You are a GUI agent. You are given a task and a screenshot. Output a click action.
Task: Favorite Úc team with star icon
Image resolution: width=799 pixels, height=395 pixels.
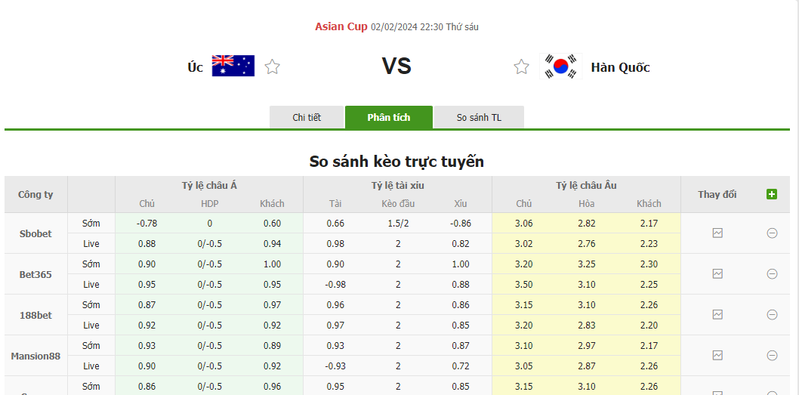pos(272,67)
